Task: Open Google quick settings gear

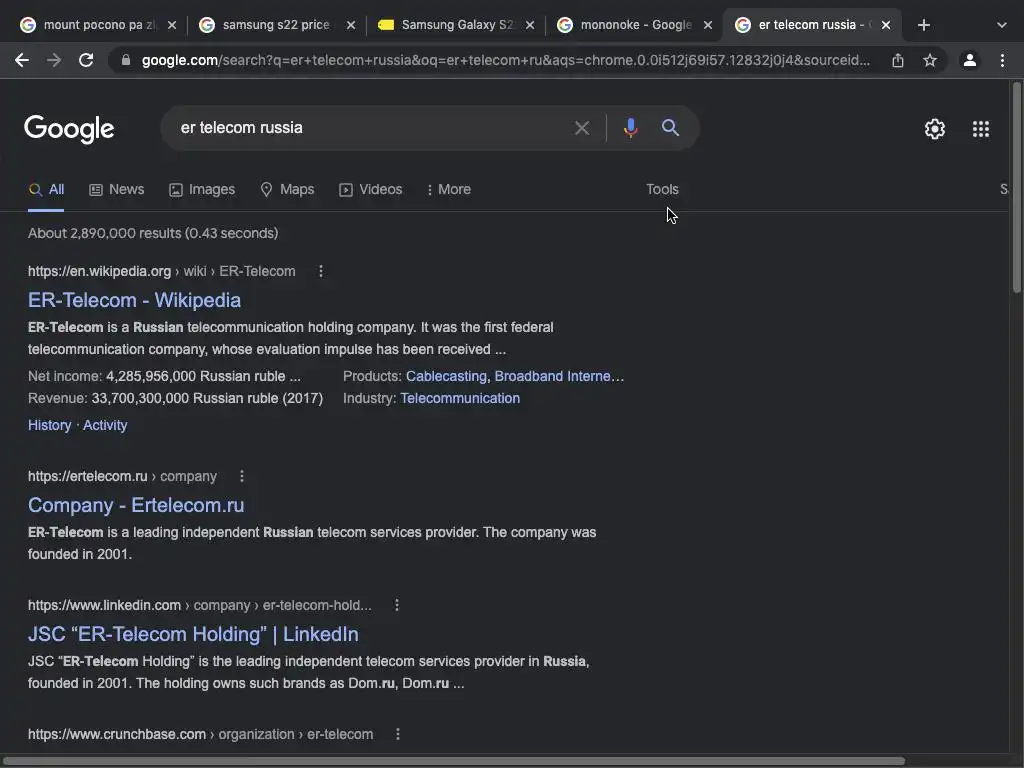Action: pyautogui.click(x=935, y=129)
